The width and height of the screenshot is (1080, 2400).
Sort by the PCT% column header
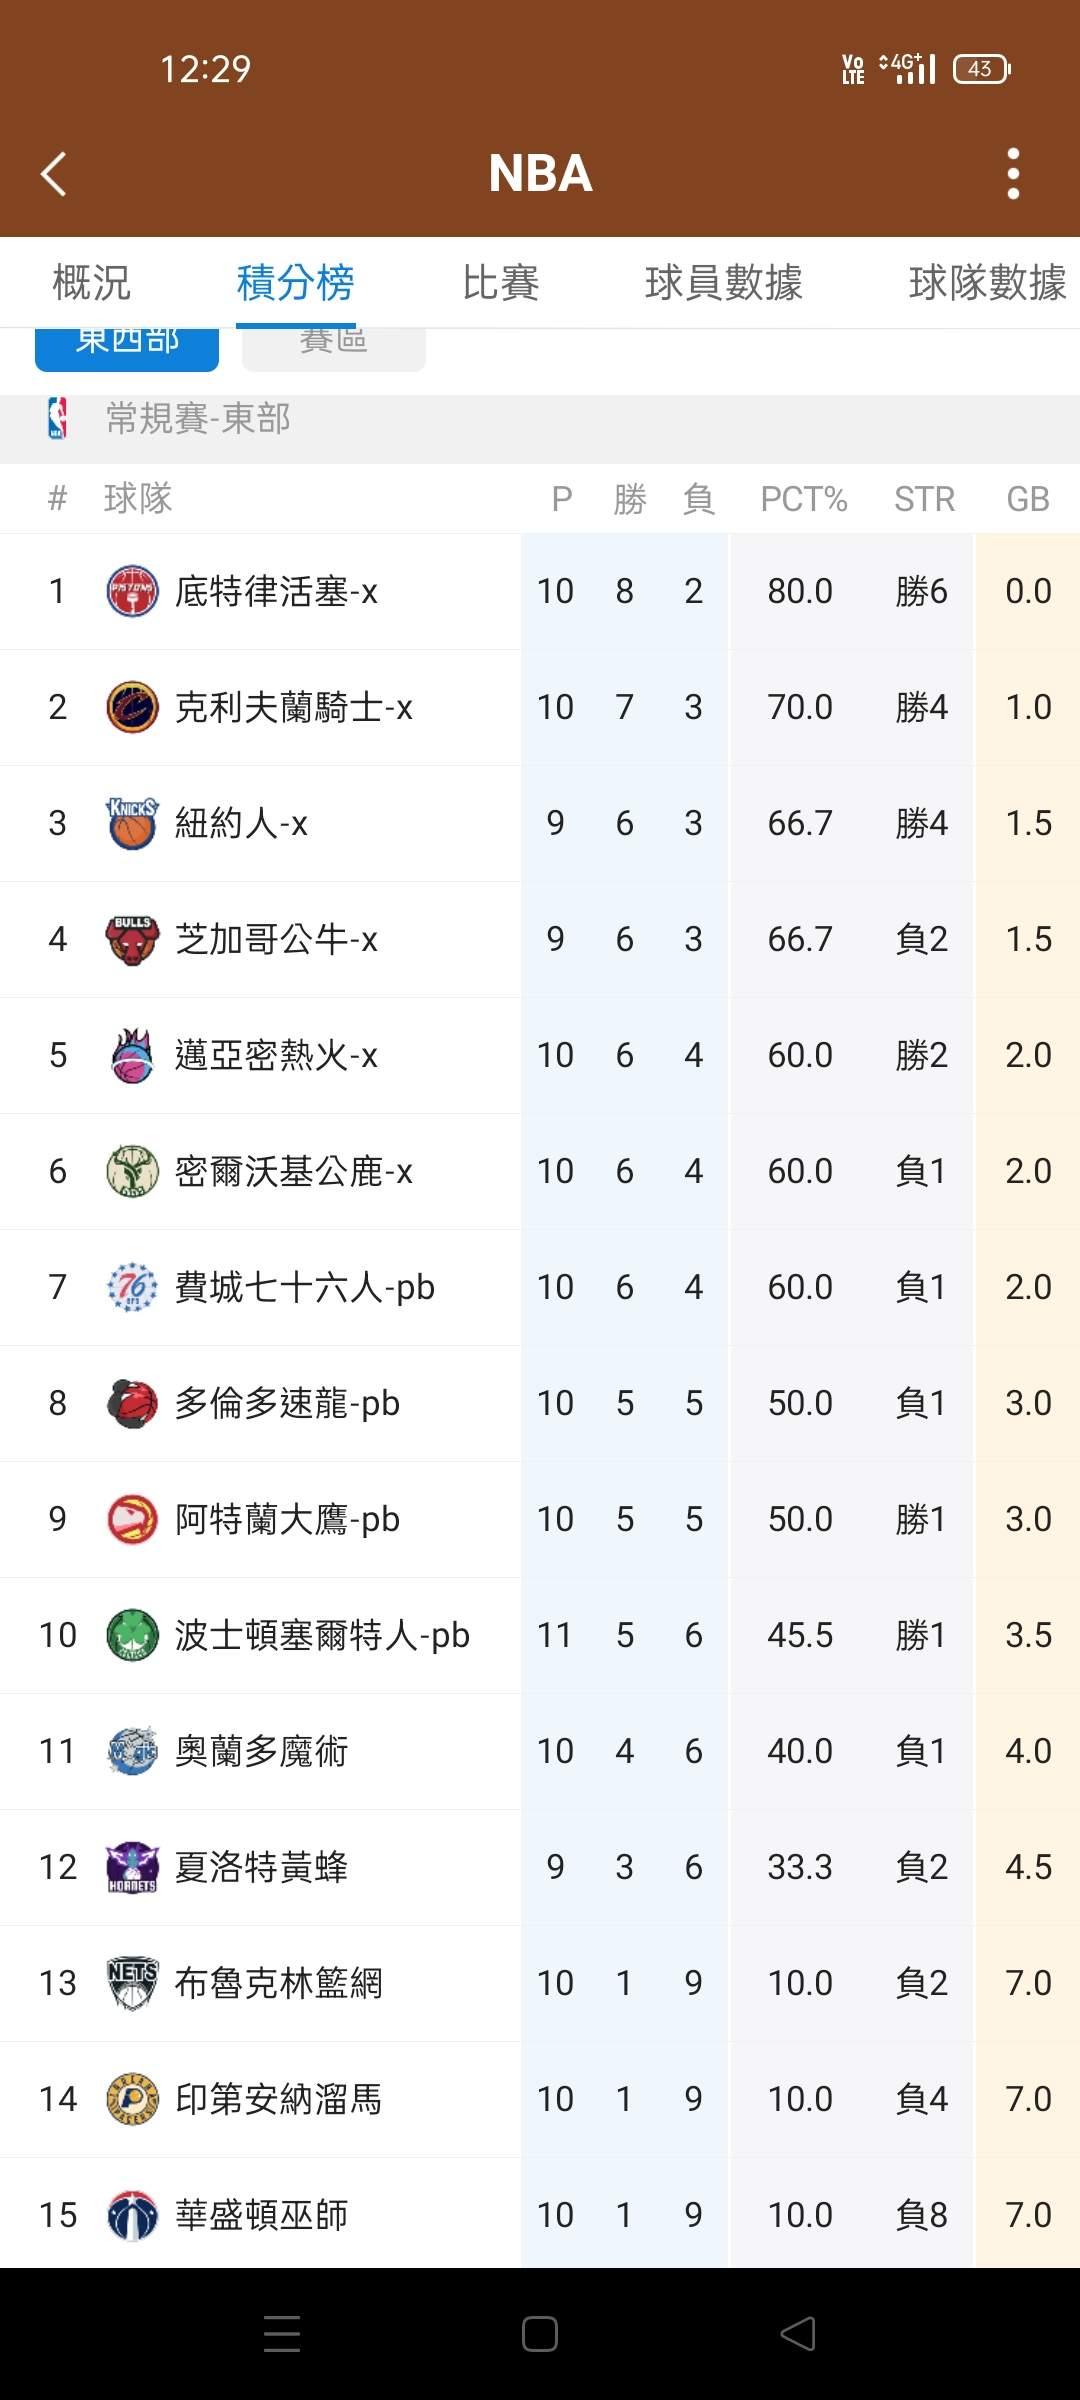click(803, 498)
